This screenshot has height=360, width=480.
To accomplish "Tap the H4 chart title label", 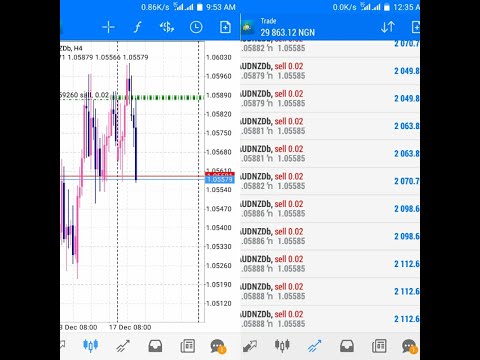I will [x=71, y=48].
